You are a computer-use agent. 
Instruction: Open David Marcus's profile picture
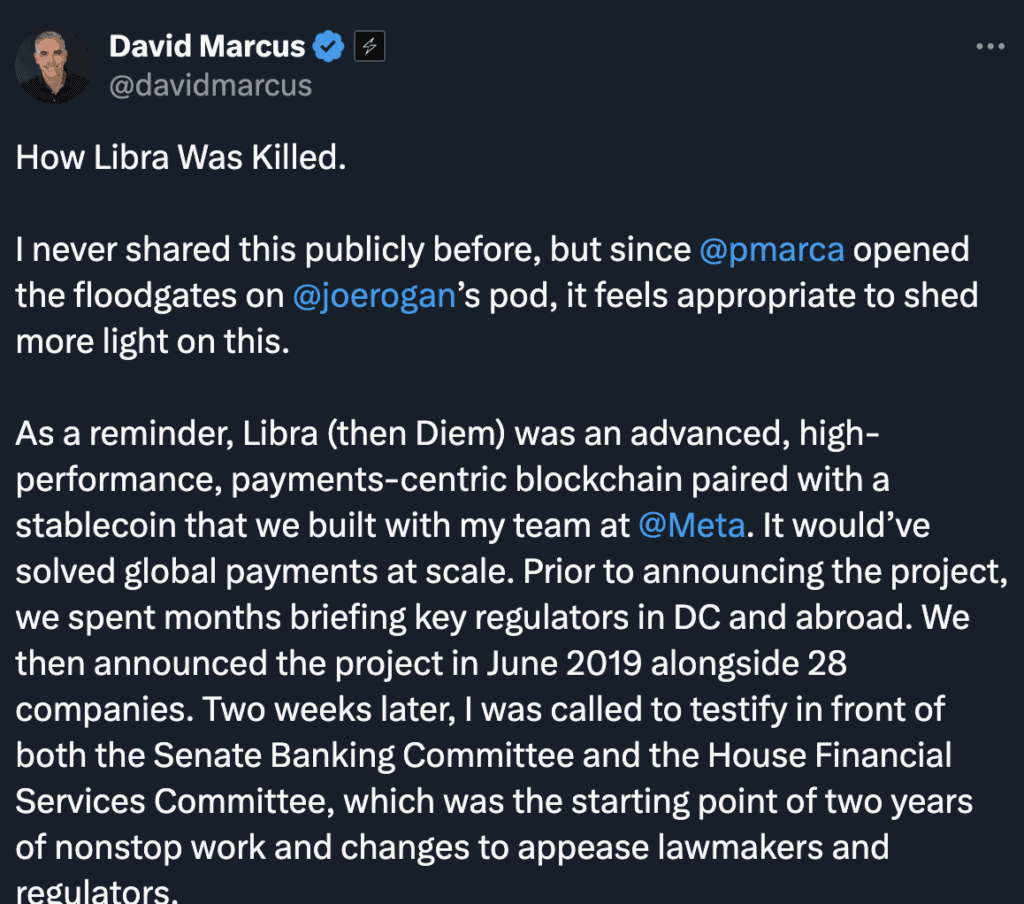pyautogui.click(x=53, y=65)
